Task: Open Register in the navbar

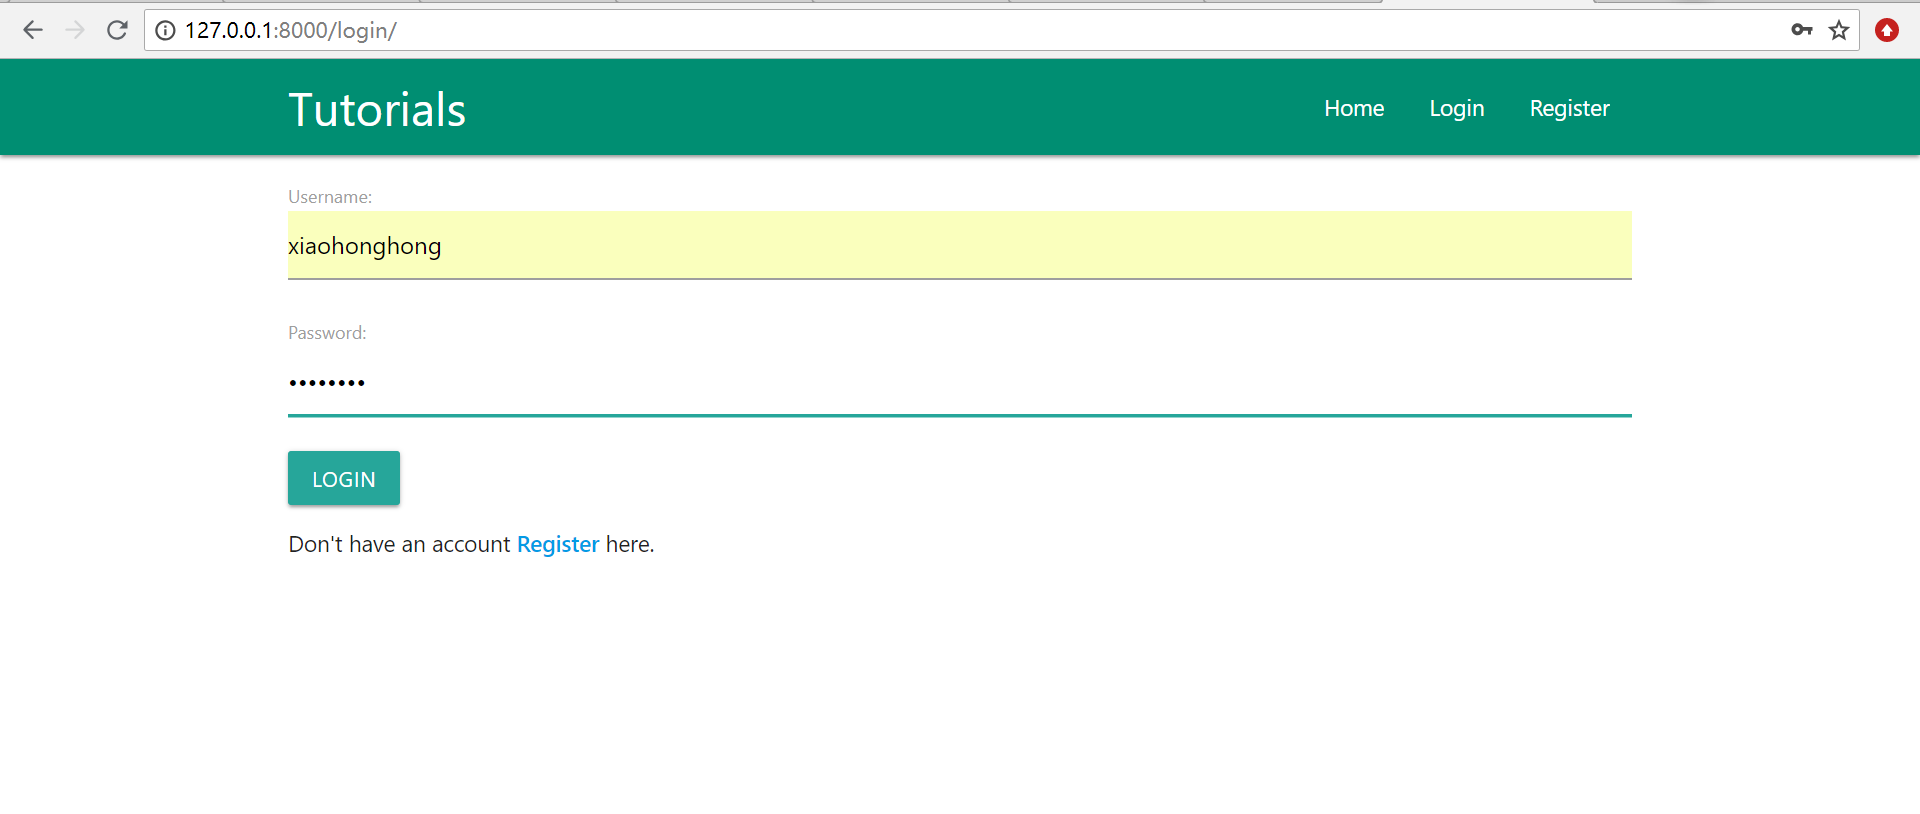Action: pos(1570,108)
